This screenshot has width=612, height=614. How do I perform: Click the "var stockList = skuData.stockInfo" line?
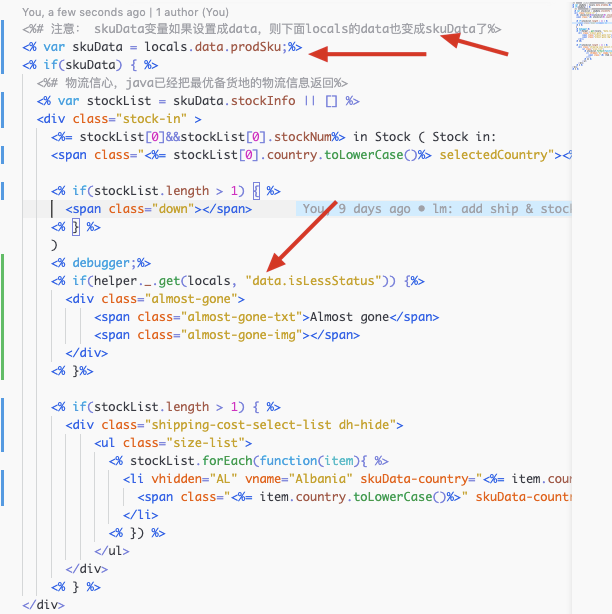[198, 101]
